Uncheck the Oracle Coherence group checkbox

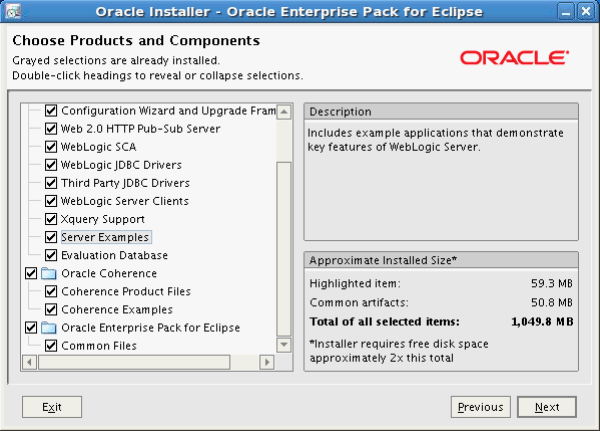pos(31,273)
